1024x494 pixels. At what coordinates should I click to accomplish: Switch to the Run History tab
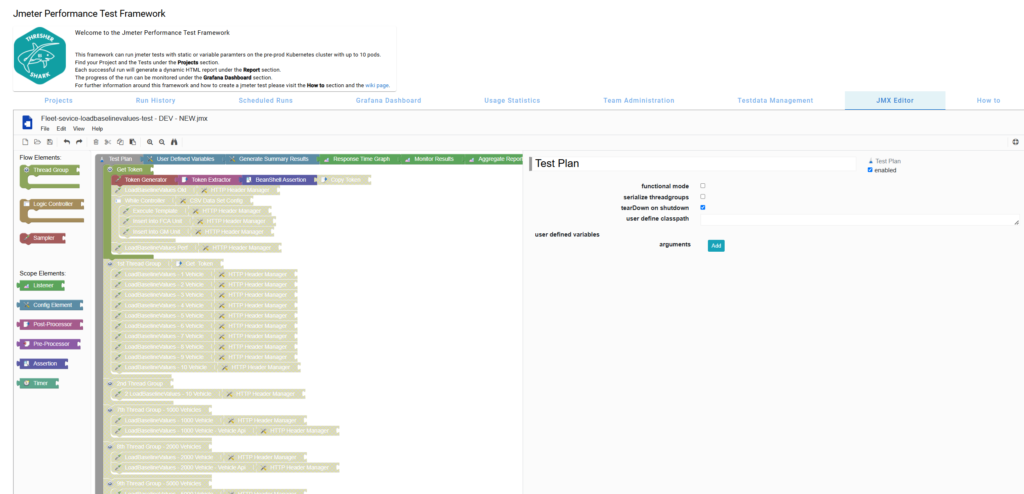tap(155, 101)
